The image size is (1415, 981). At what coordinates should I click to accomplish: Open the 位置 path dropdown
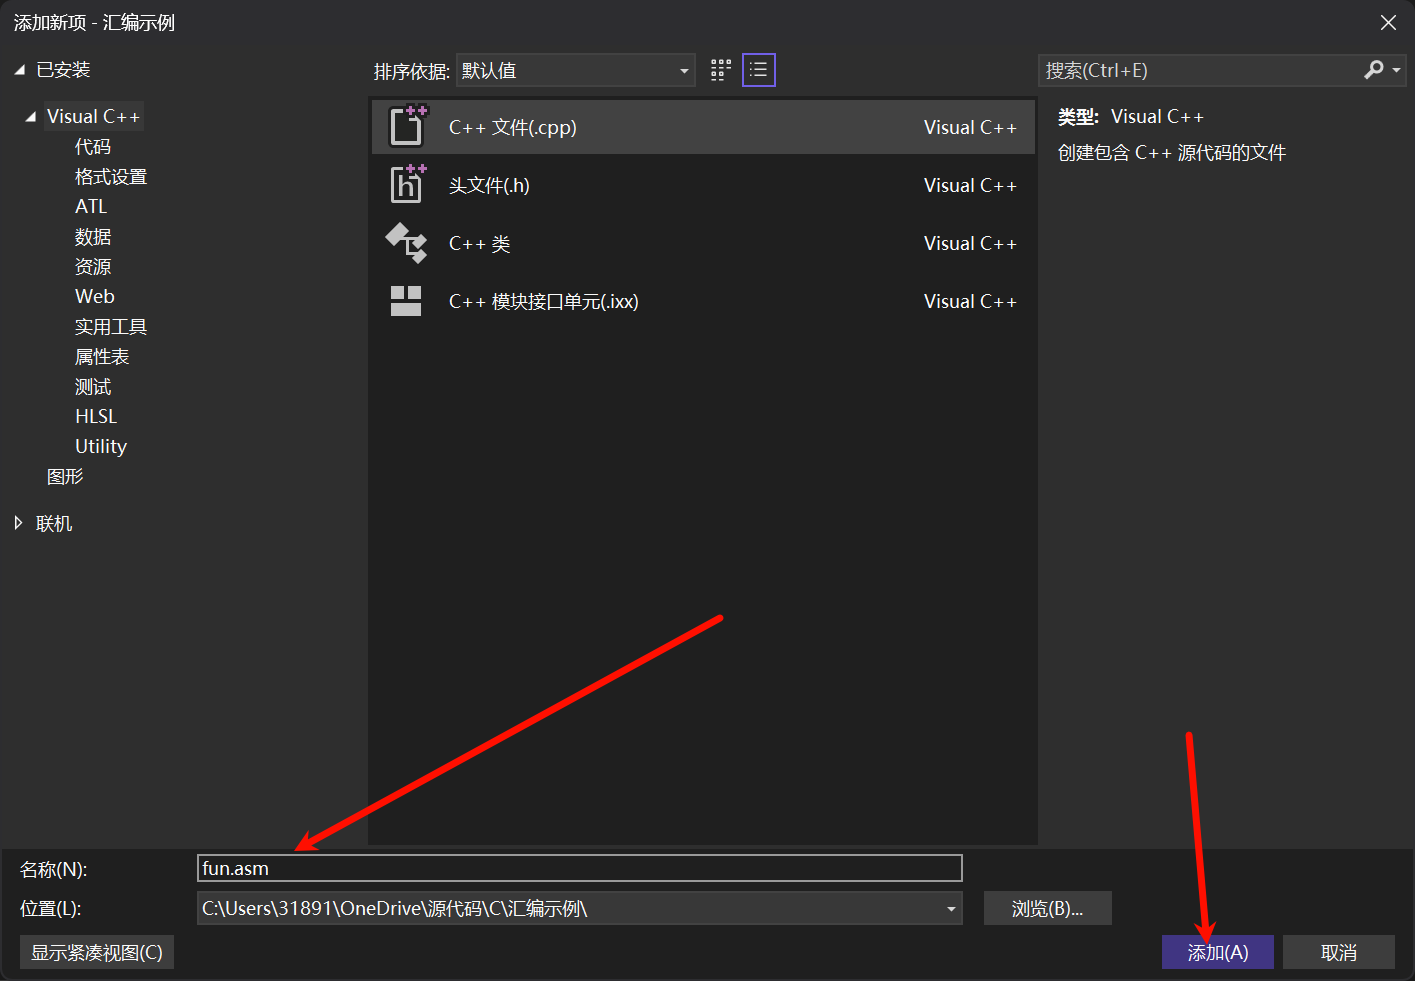click(951, 909)
